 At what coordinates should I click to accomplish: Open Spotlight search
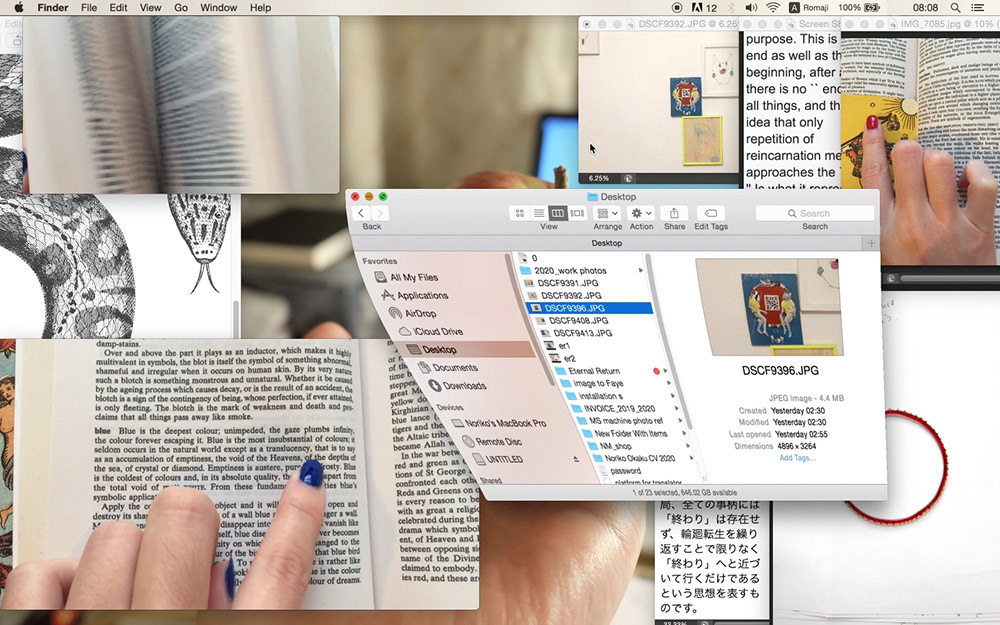(955, 8)
